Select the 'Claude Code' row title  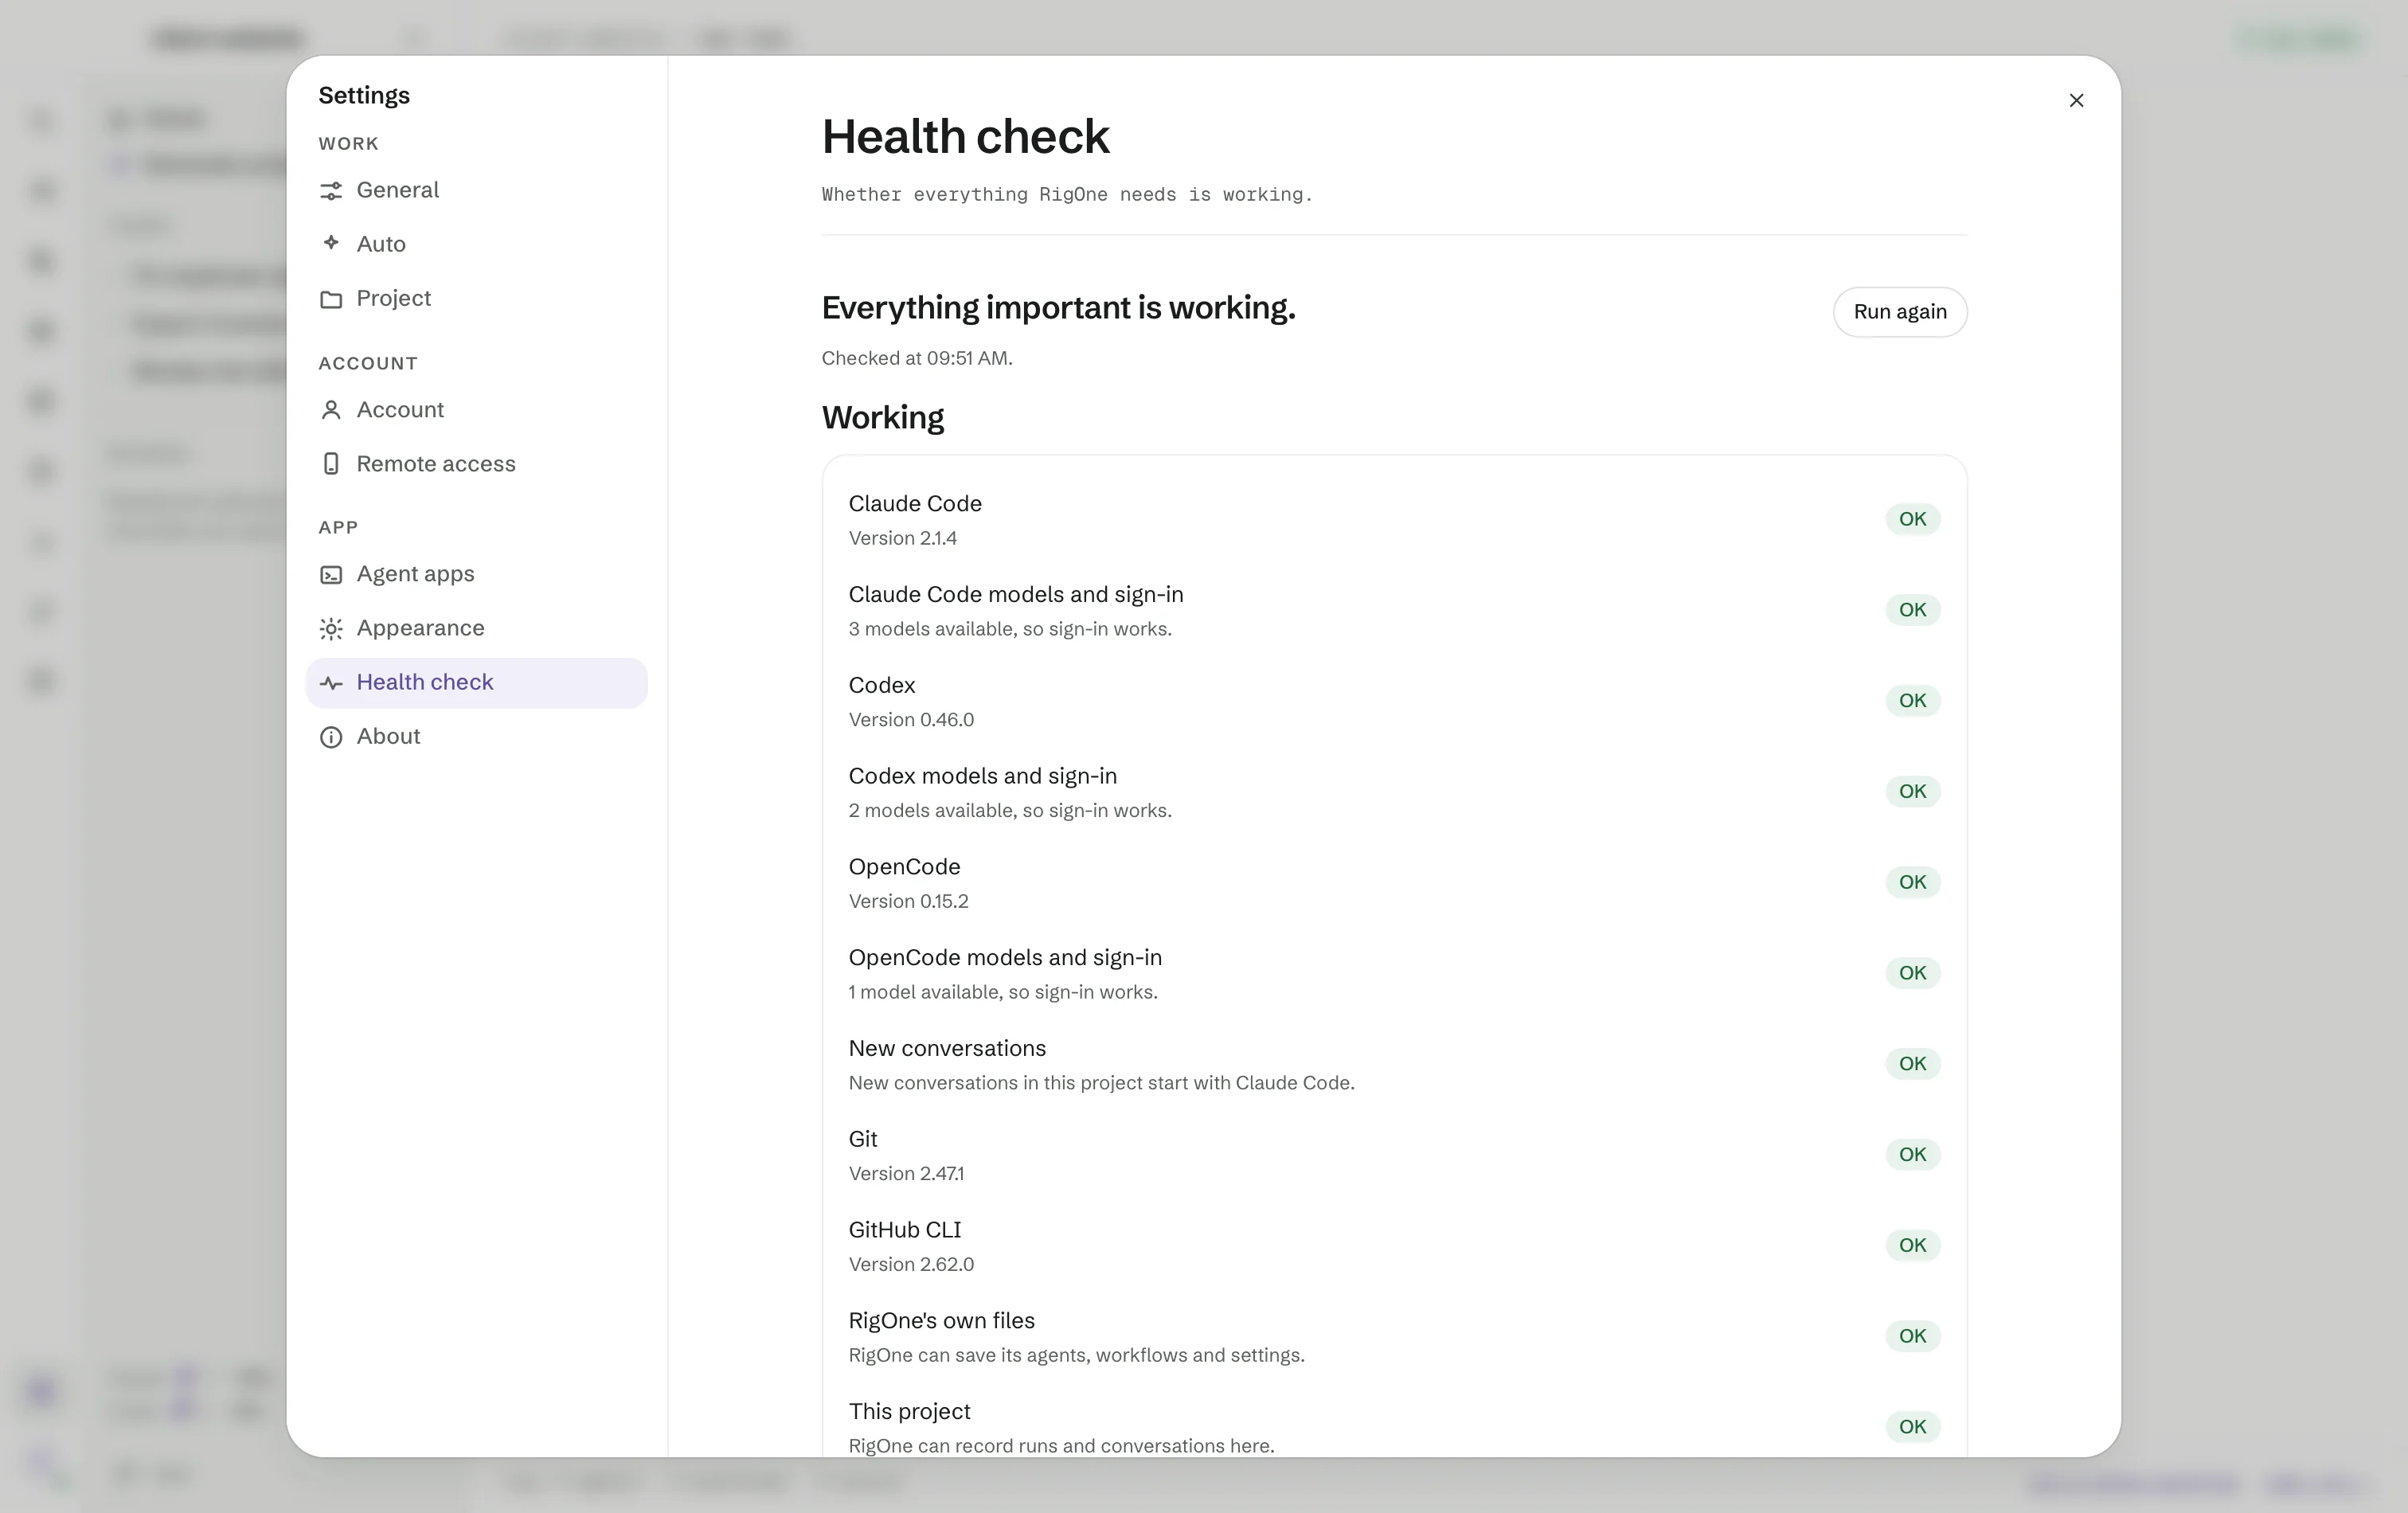915,504
